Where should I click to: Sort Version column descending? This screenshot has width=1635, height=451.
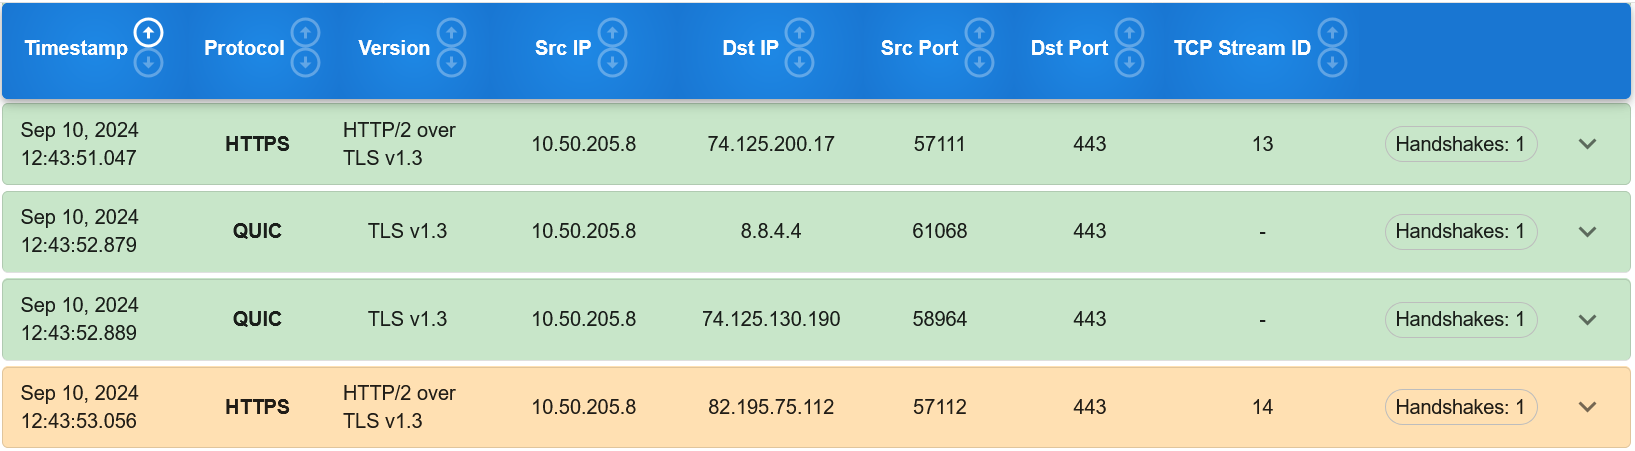pyautogui.click(x=452, y=63)
